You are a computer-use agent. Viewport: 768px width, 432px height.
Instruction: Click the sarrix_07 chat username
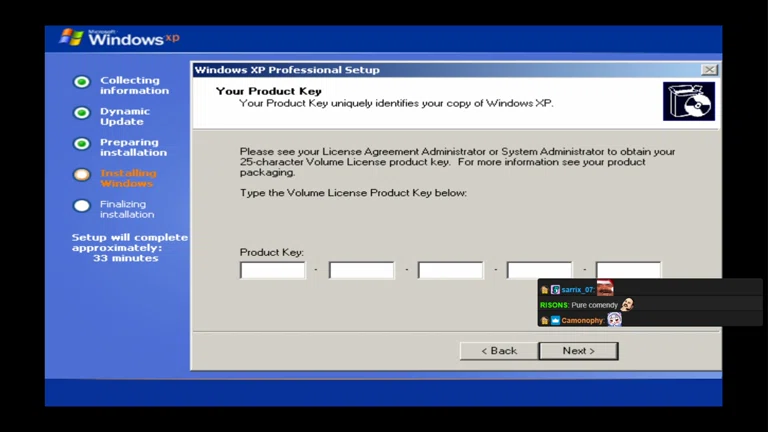(x=578, y=290)
